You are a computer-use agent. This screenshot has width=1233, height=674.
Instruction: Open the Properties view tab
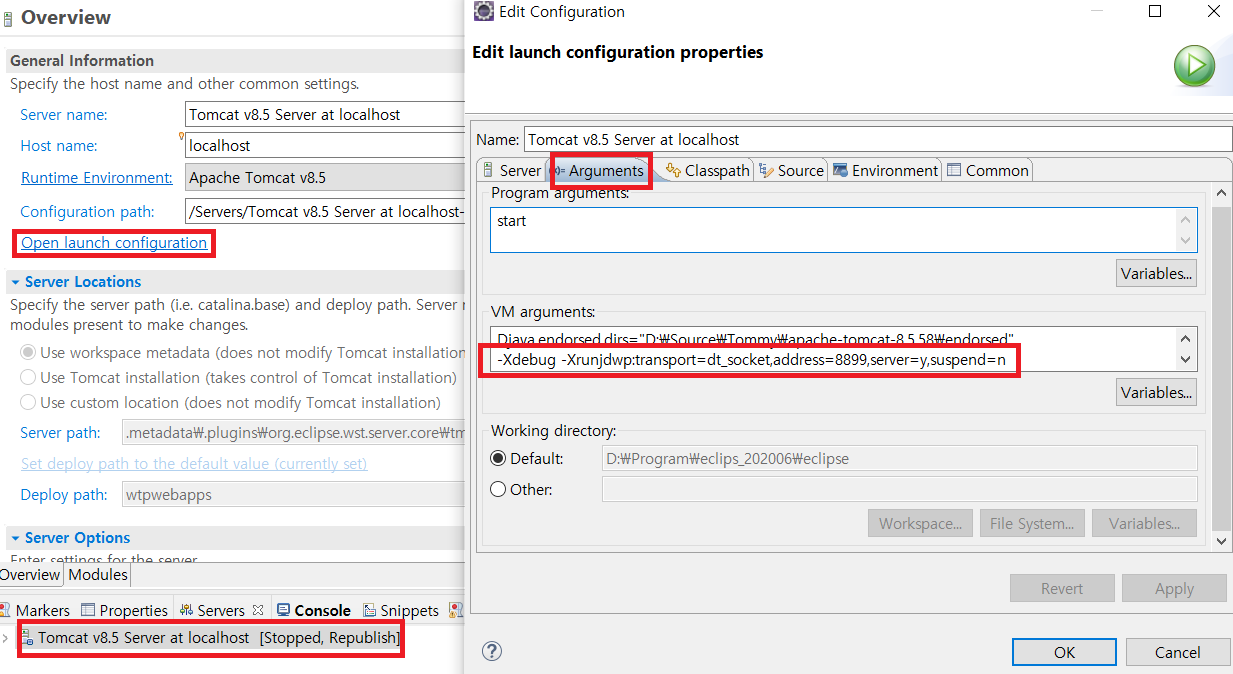(124, 610)
